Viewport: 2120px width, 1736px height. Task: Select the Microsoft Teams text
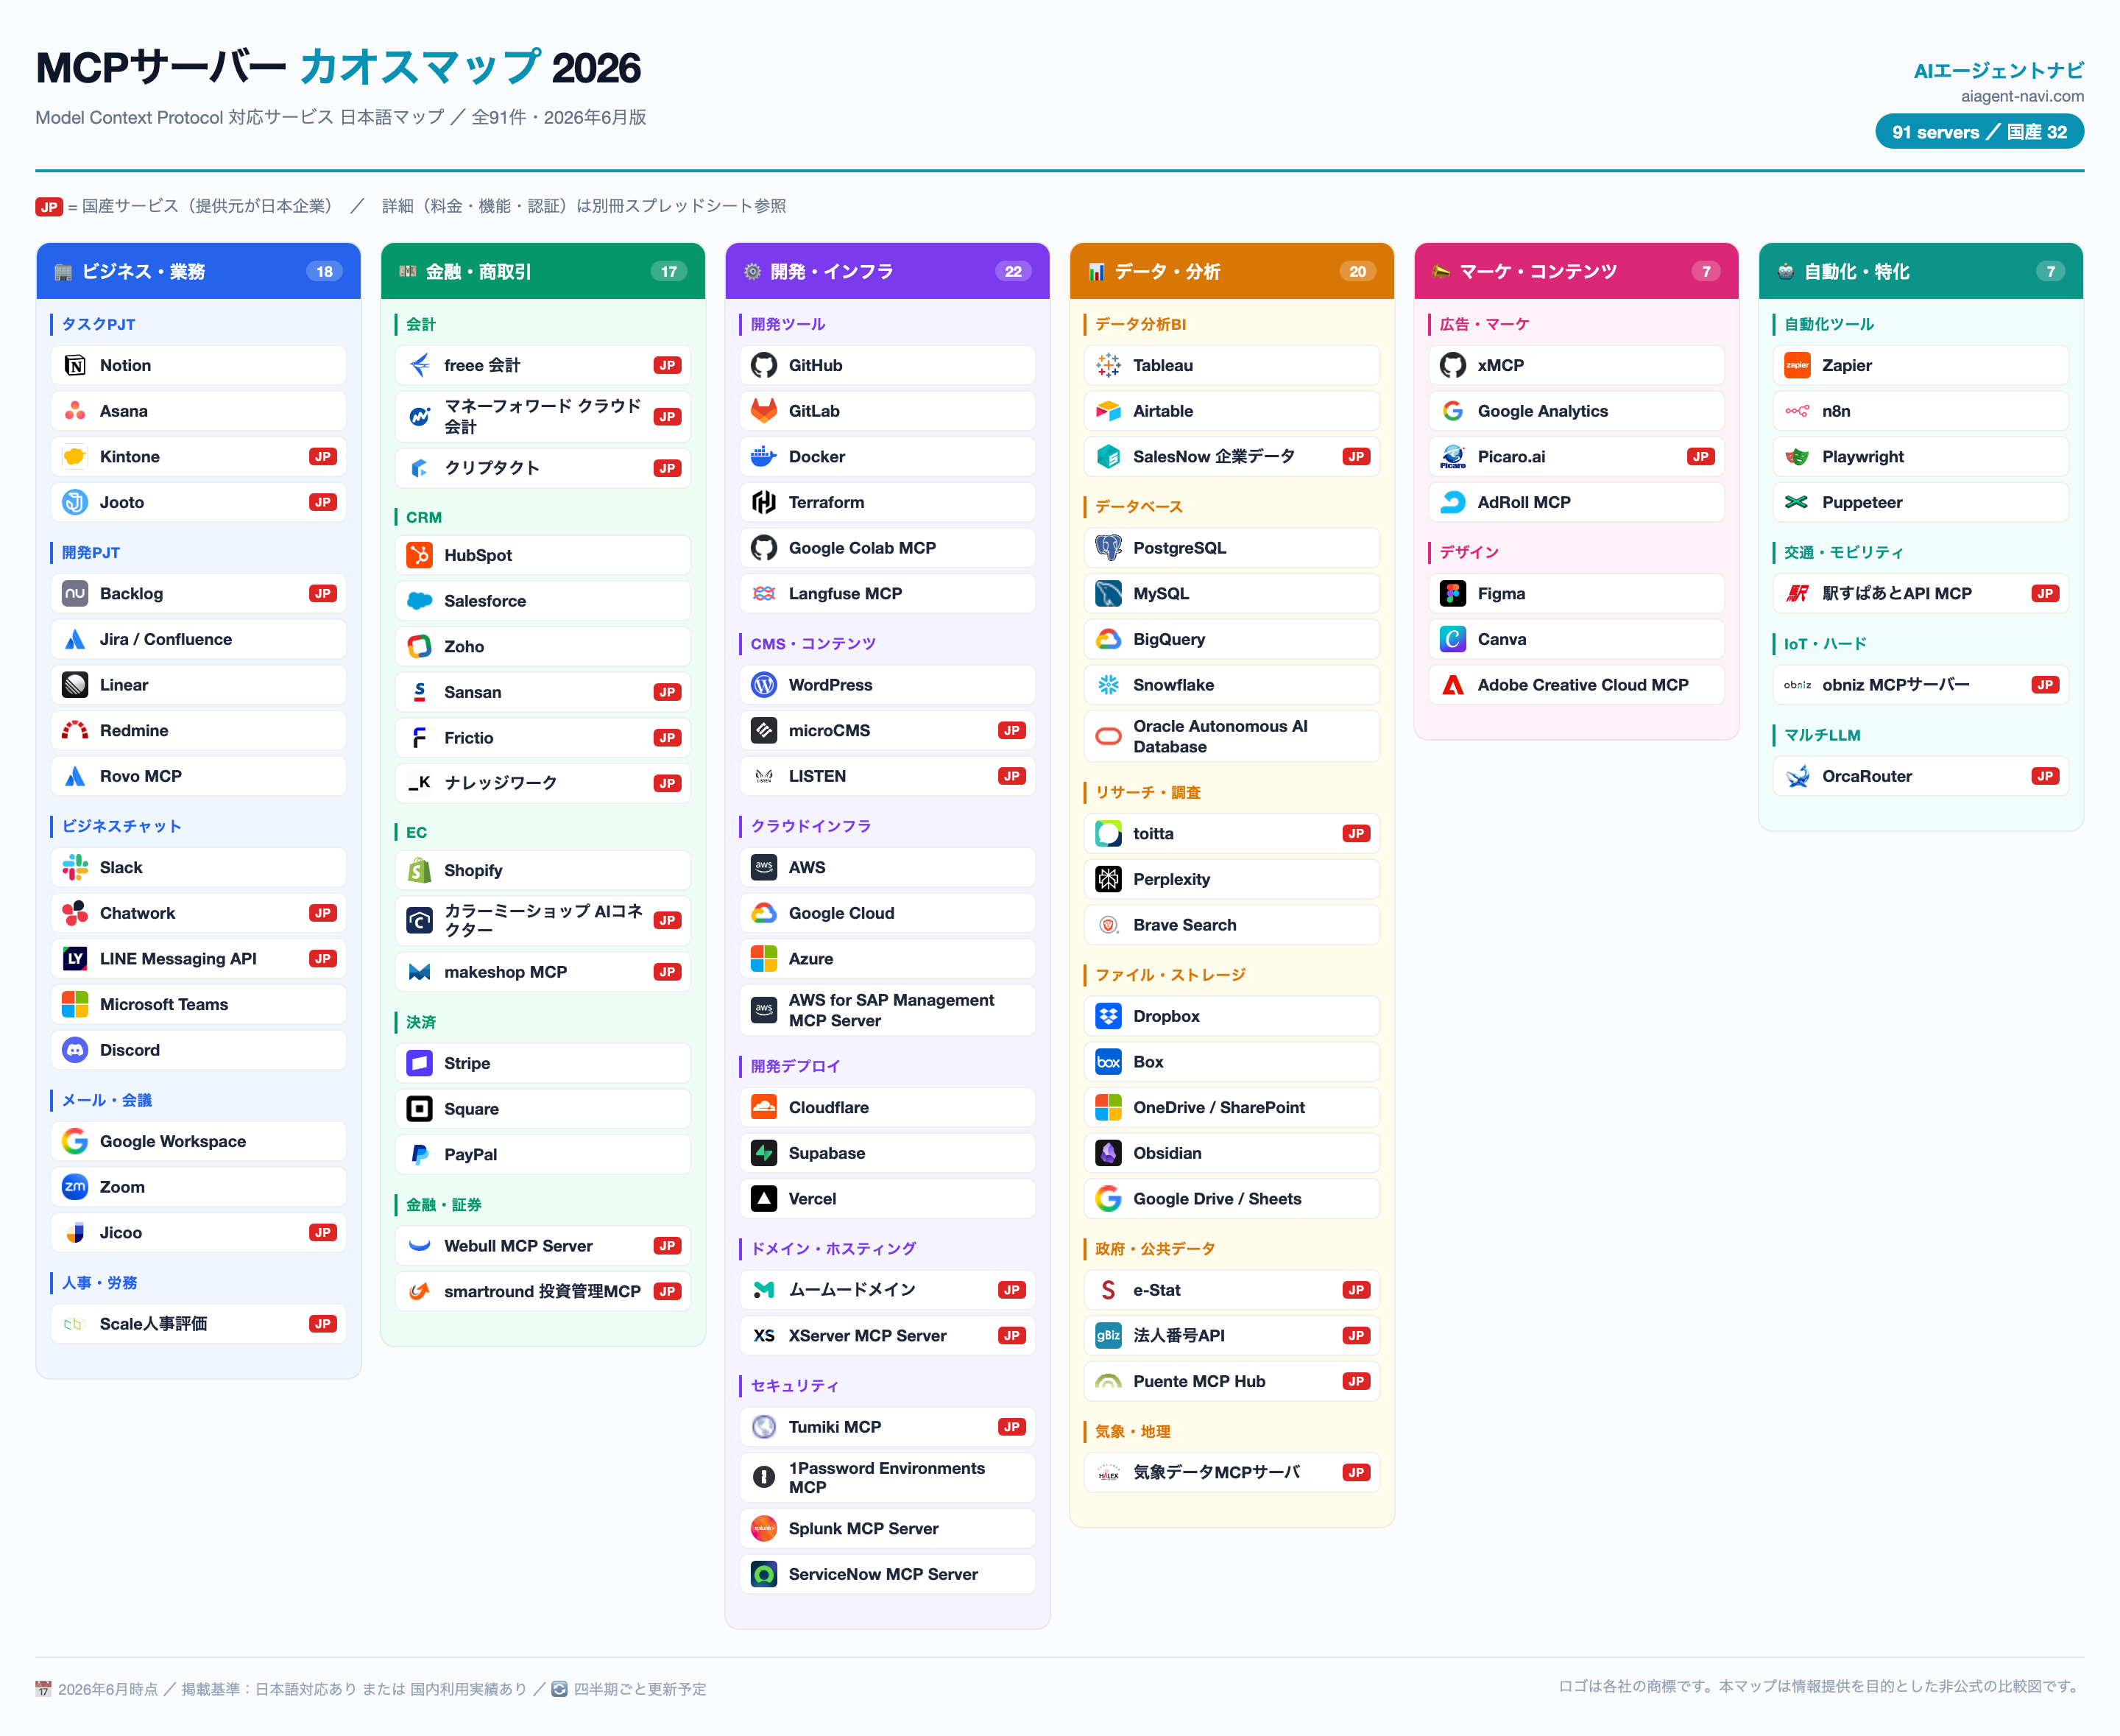(x=164, y=1005)
